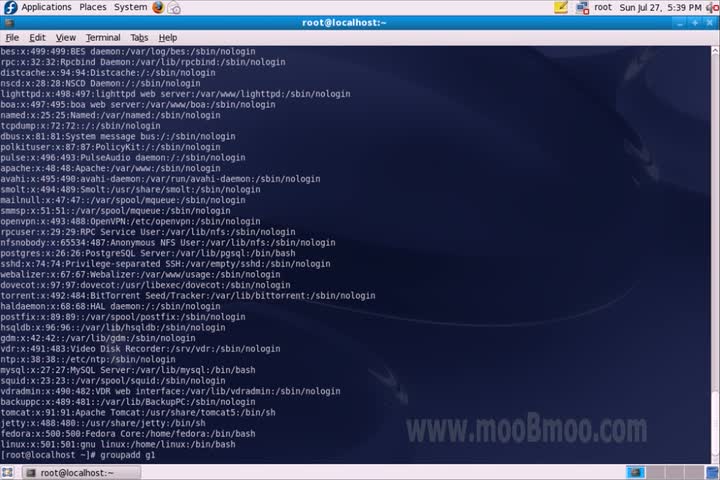720x480 pixels.
Task: Click the rpcuser RPC Service User line
Action: (148, 232)
